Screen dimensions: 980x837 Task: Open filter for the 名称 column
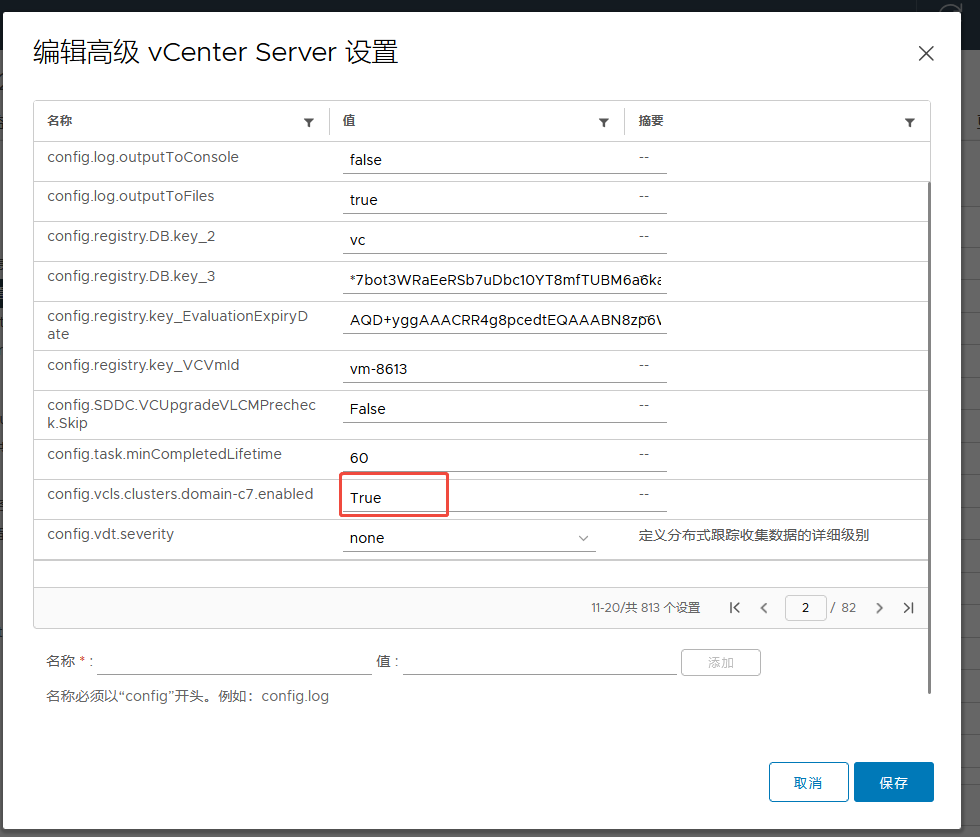click(309, 123)
